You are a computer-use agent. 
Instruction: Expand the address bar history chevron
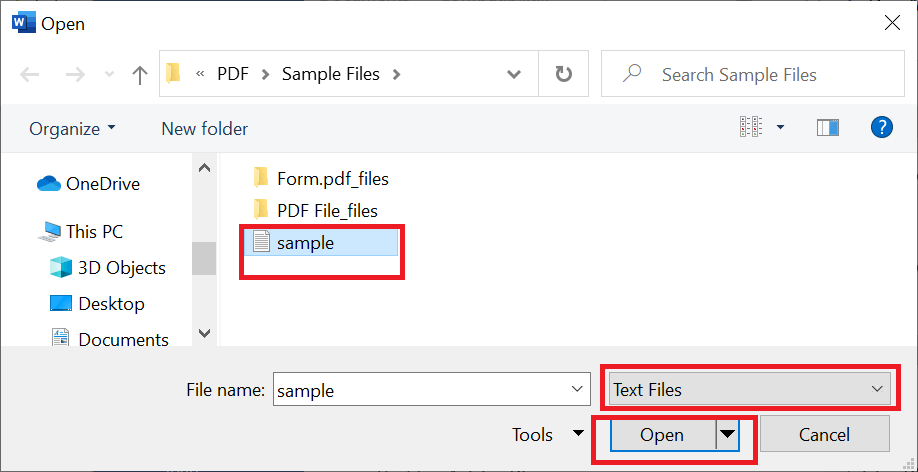[x=513, y=74]
